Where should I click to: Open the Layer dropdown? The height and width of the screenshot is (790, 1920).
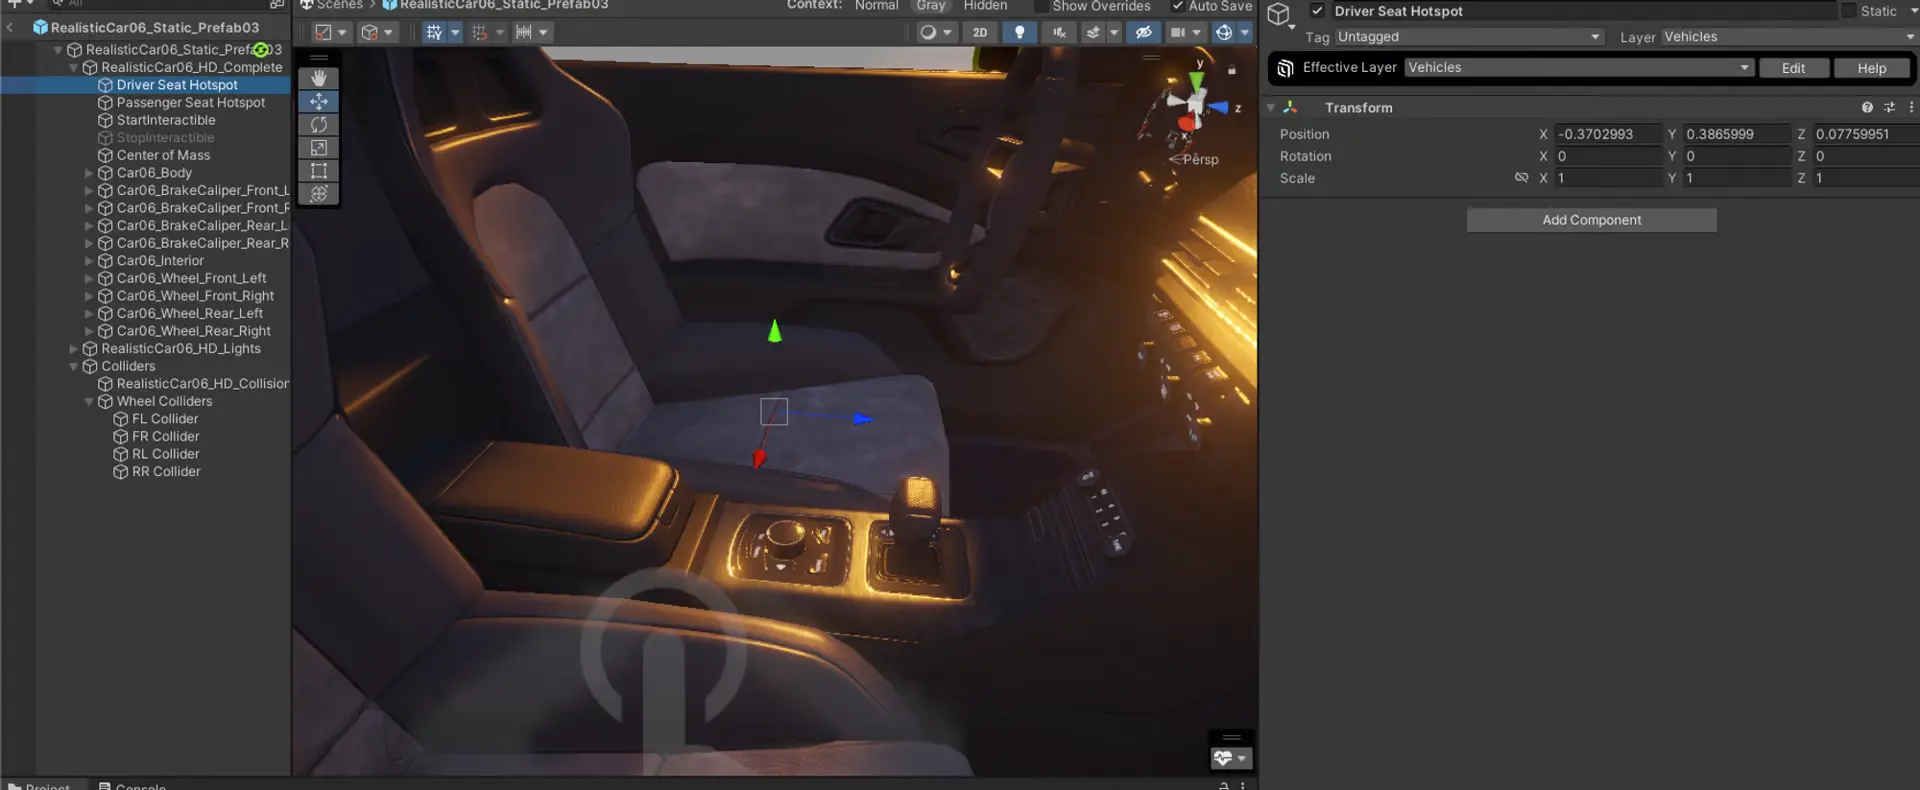[x=1790, y=37]
